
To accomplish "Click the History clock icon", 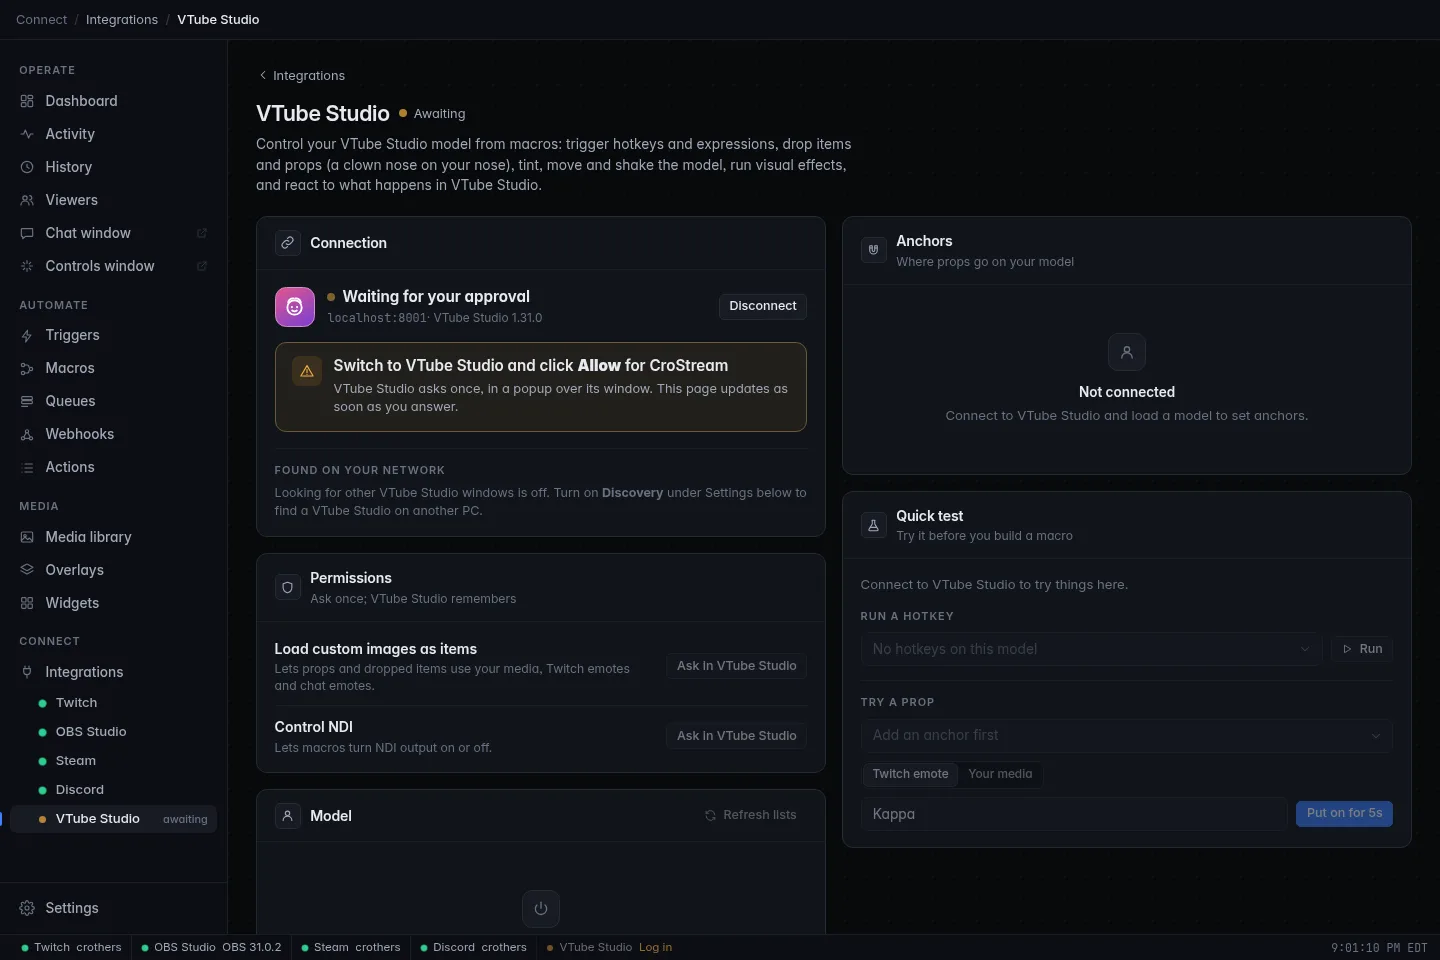I will (x=27, y=167).
